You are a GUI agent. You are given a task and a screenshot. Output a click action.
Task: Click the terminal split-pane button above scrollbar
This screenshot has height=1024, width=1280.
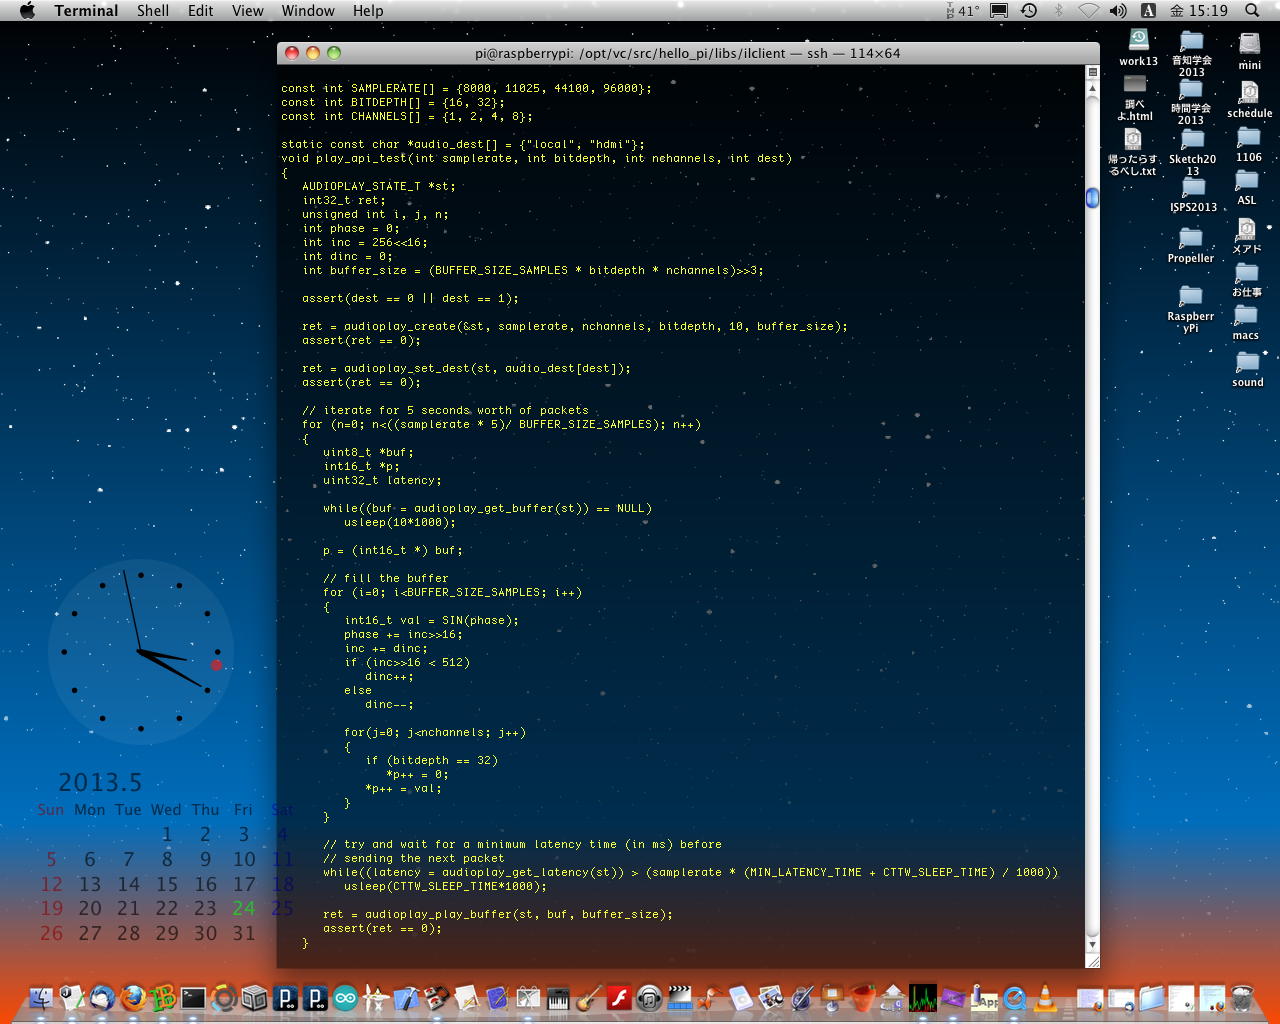click(1092, 72)
